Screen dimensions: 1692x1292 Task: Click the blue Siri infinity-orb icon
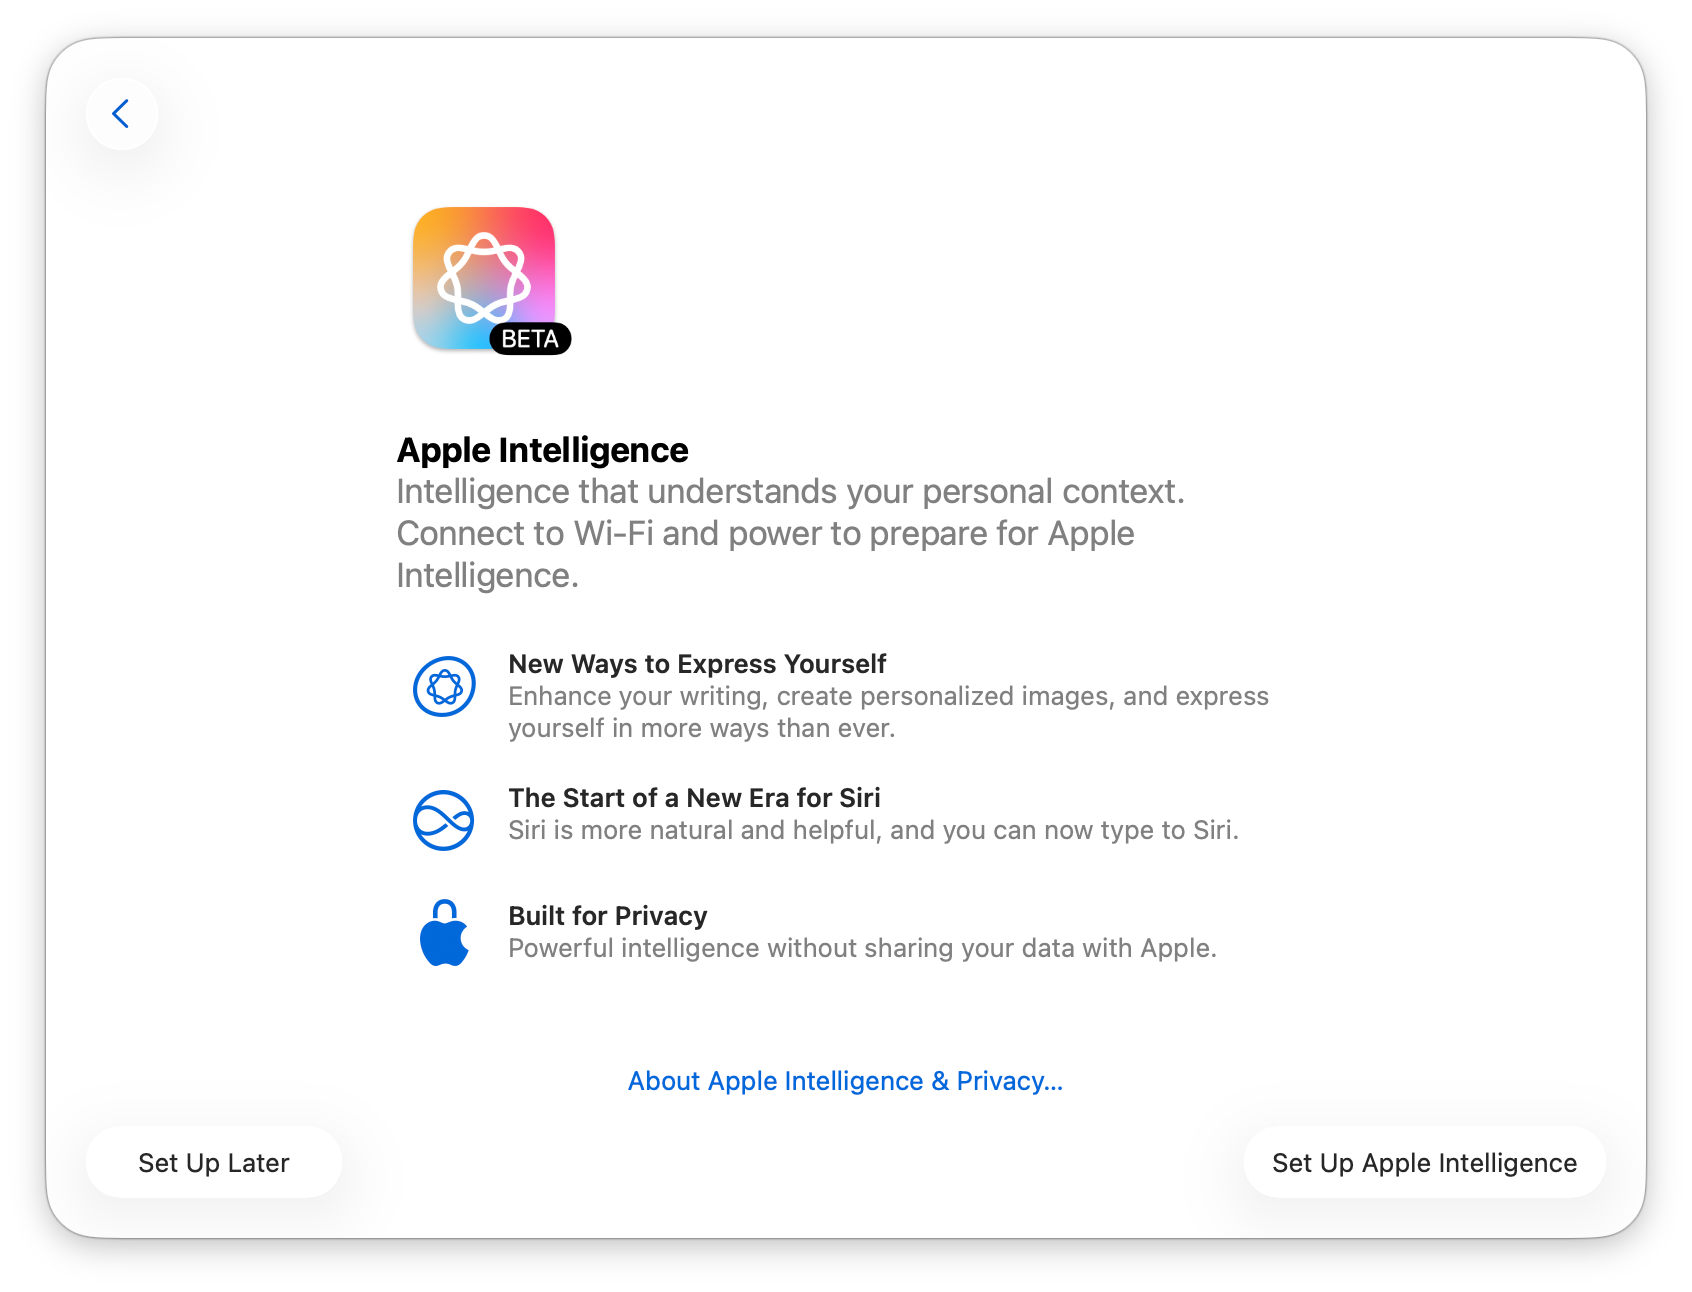444,820
